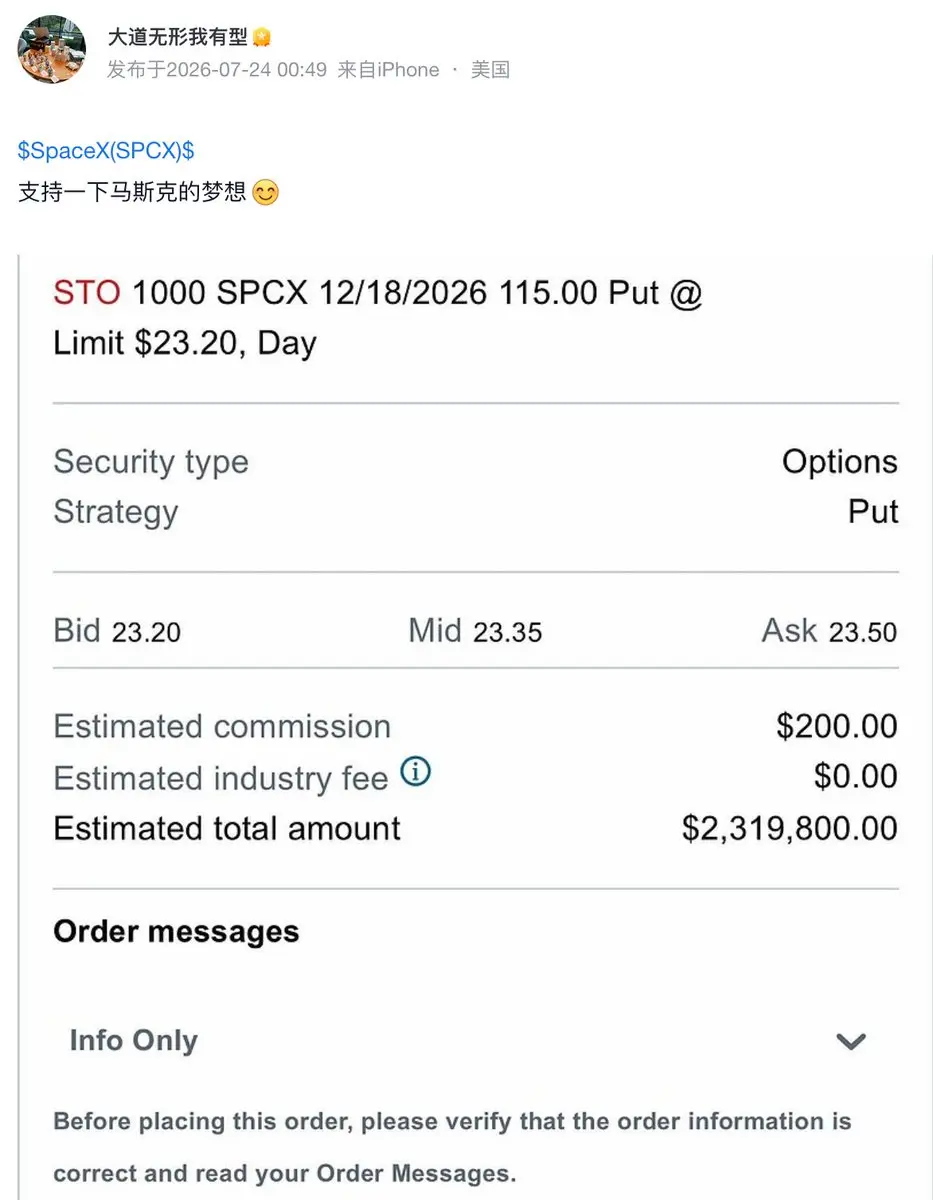Click the post timestamp 2026-07-24 00:49

point(246,69)
